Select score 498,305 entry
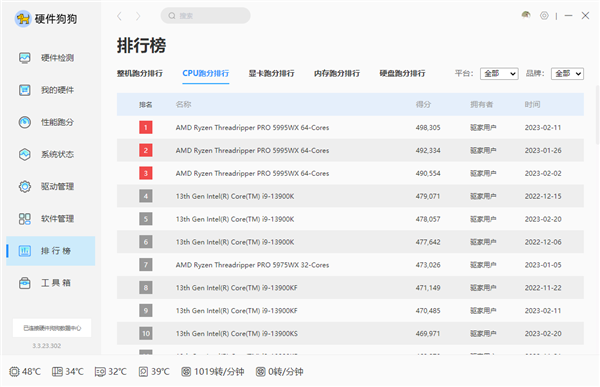 [x=428, y=127]
